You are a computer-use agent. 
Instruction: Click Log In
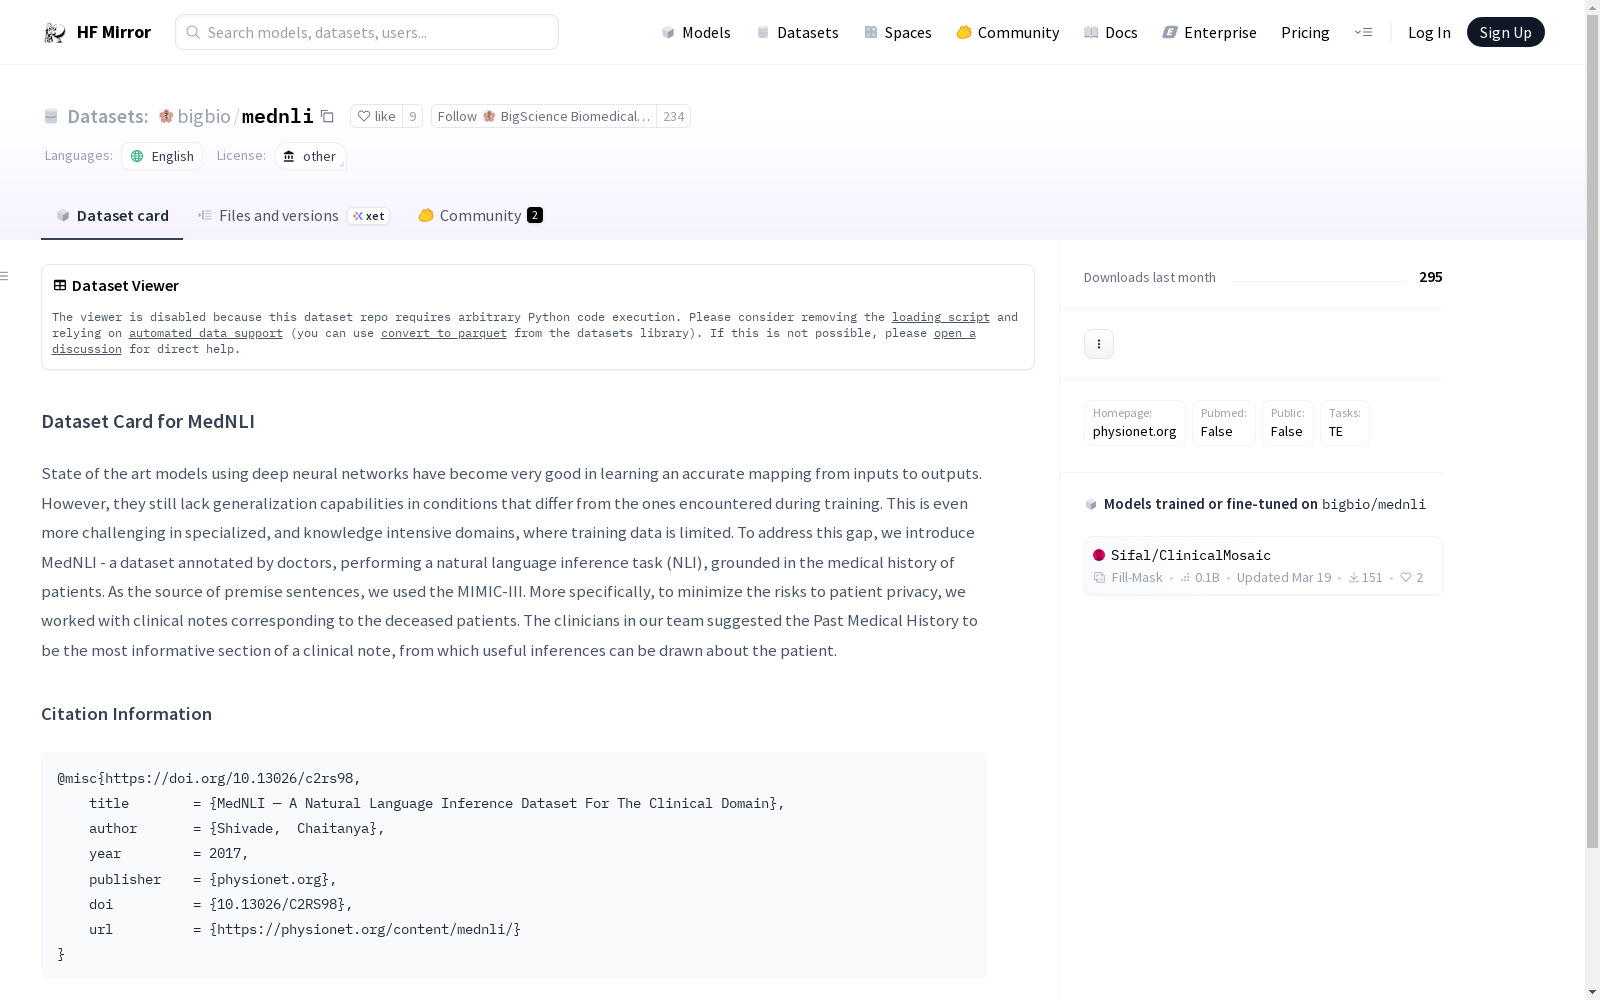[x=1429, y=32]
